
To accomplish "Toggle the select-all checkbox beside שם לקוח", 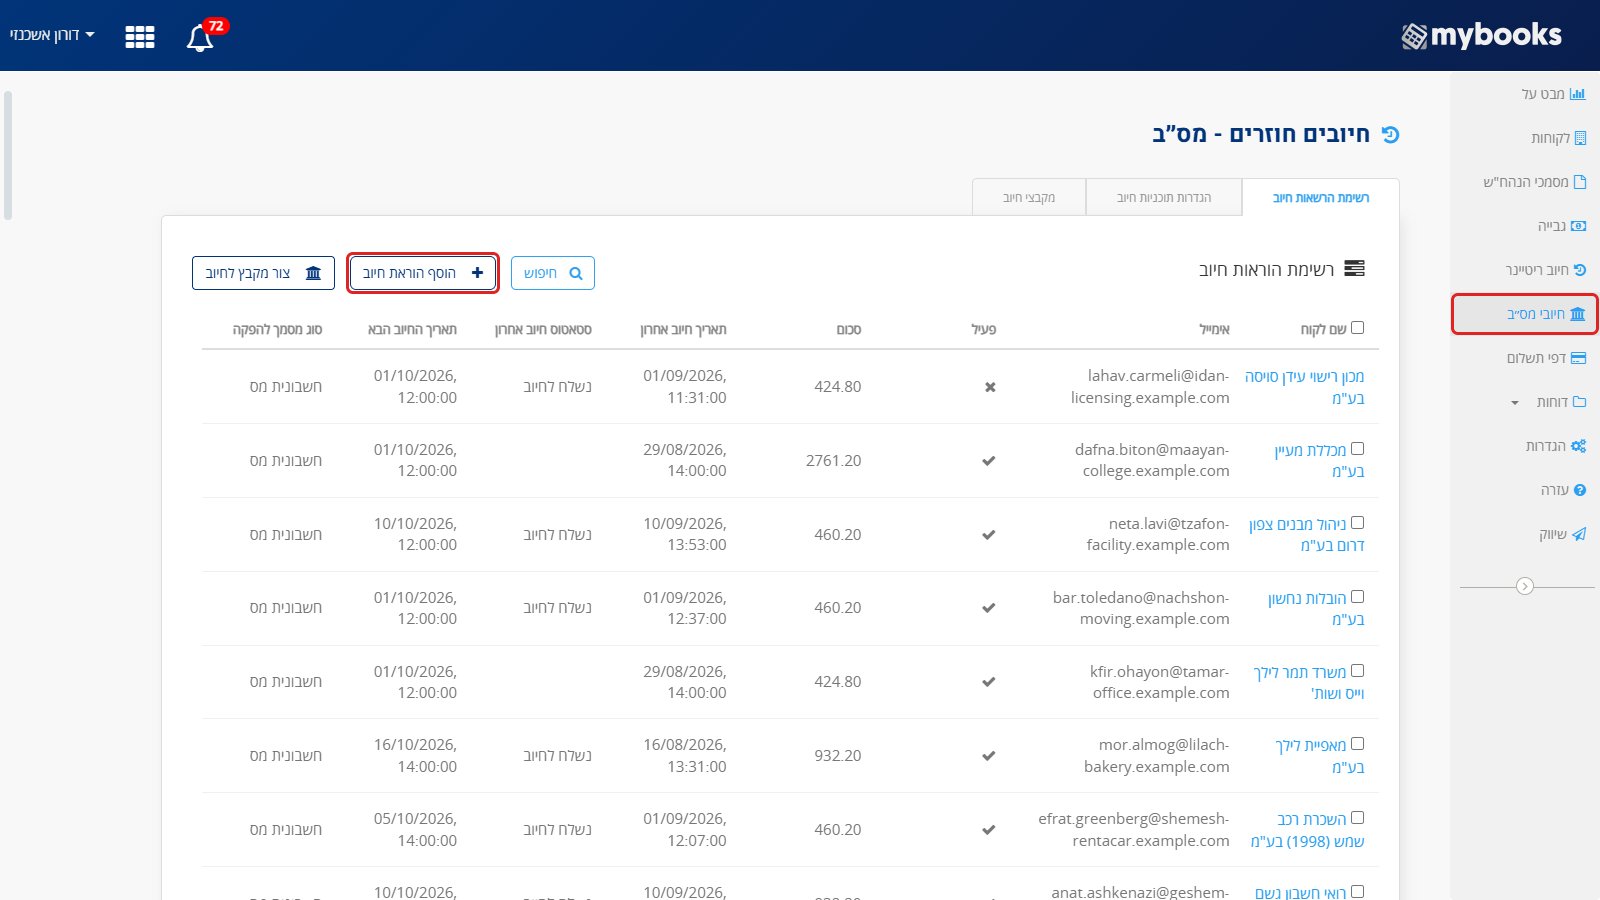I will (x=1357, y=327).
